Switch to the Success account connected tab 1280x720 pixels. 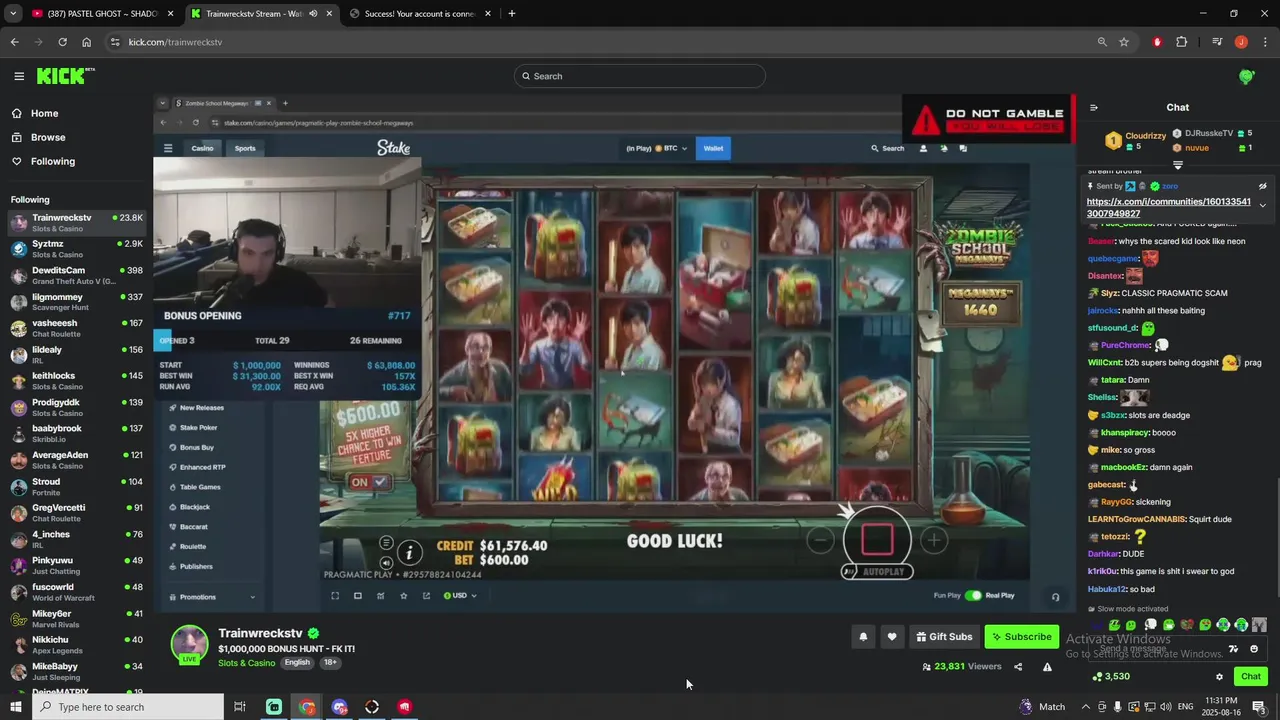(420, 14)
